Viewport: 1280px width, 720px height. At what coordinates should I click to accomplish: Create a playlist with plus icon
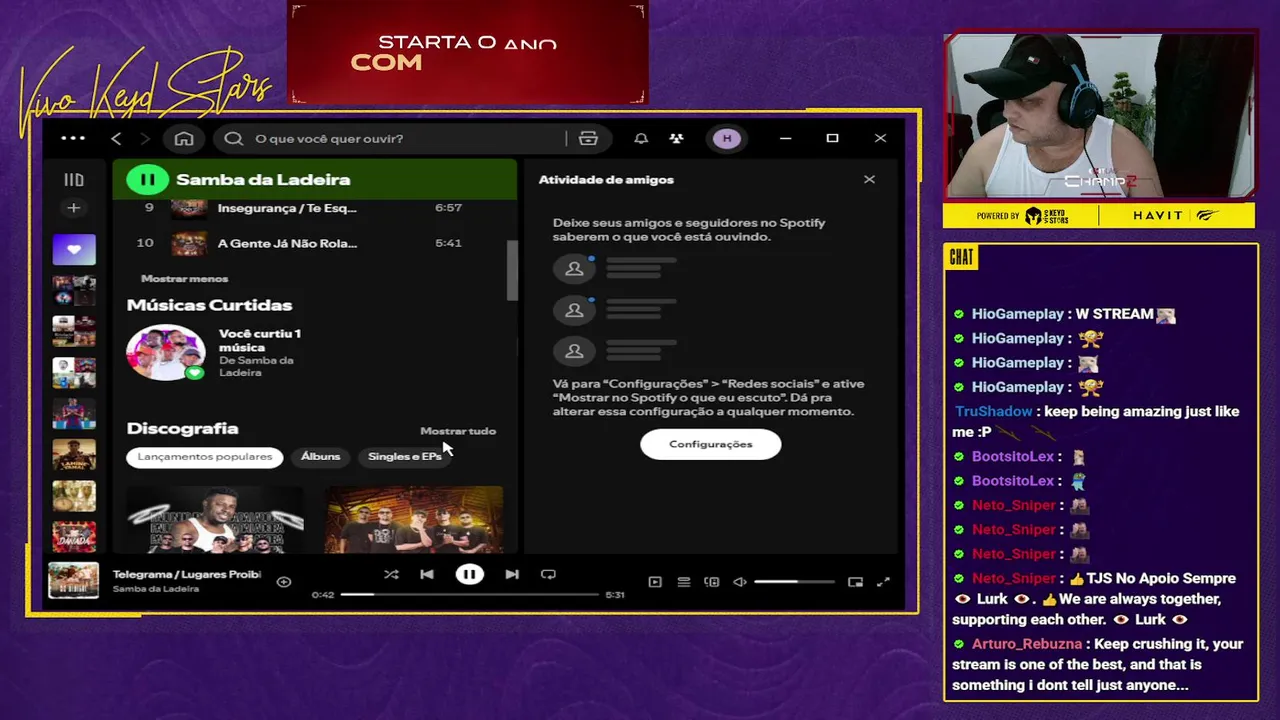pos(73,208)
